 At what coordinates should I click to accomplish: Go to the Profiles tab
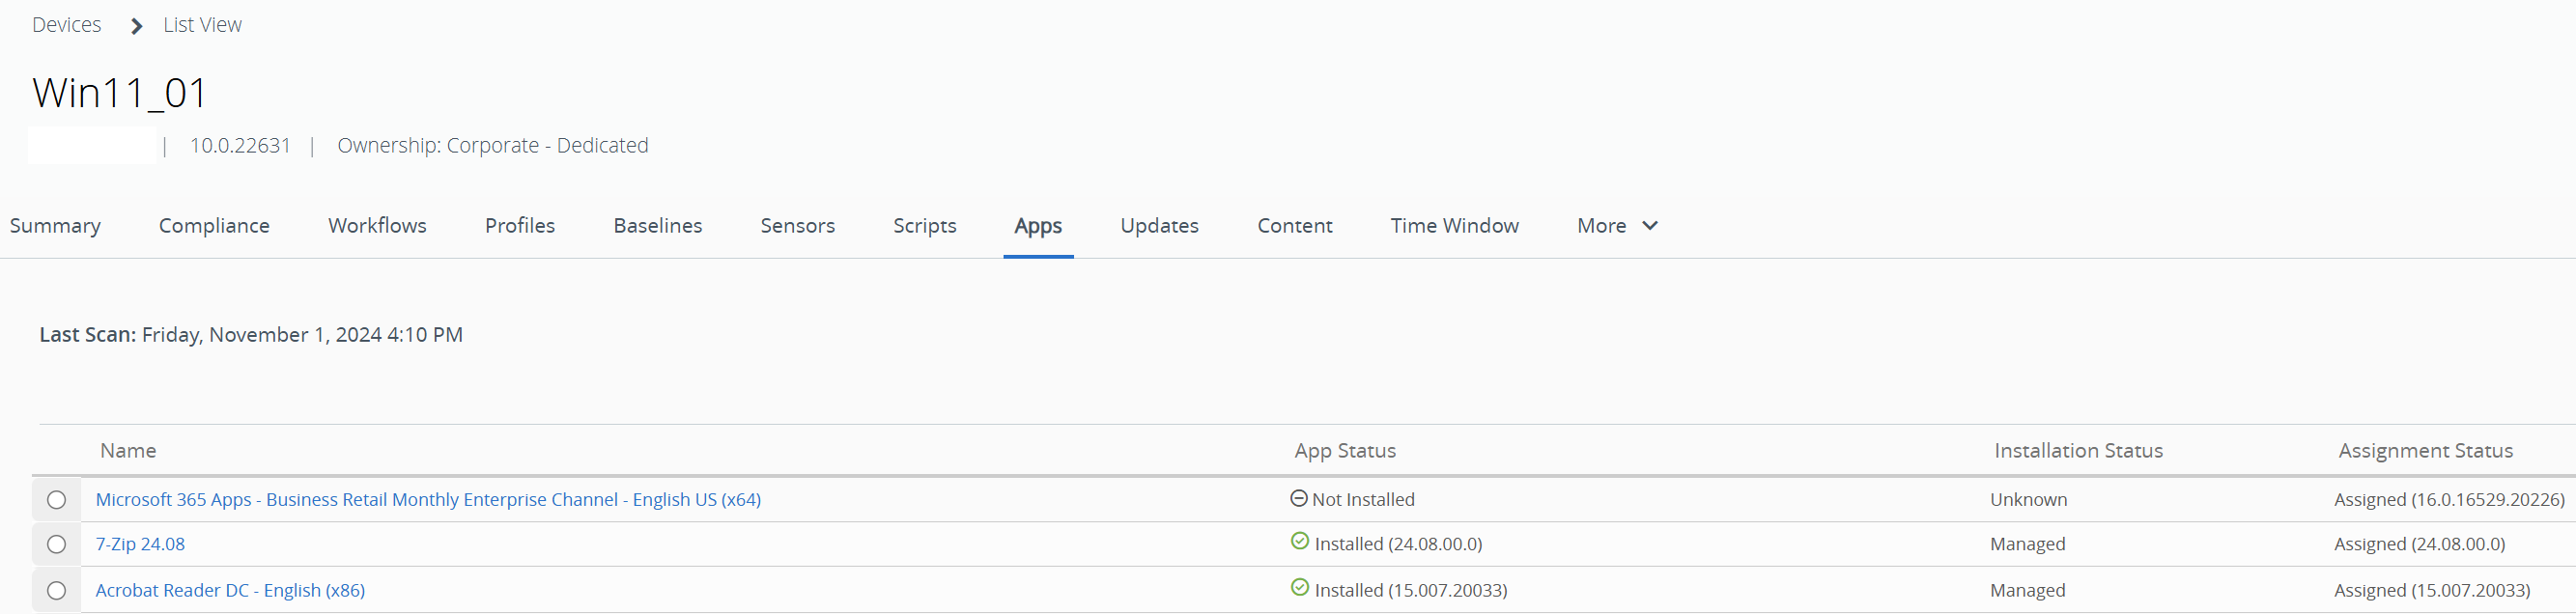coord(519,226)
